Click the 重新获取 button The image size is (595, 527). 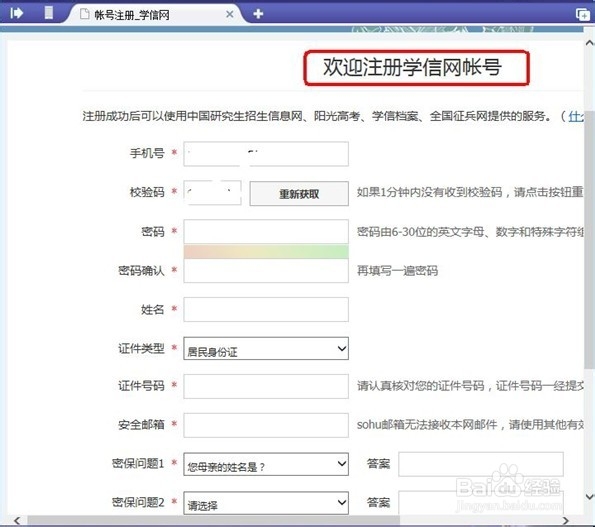click(299, 193)
